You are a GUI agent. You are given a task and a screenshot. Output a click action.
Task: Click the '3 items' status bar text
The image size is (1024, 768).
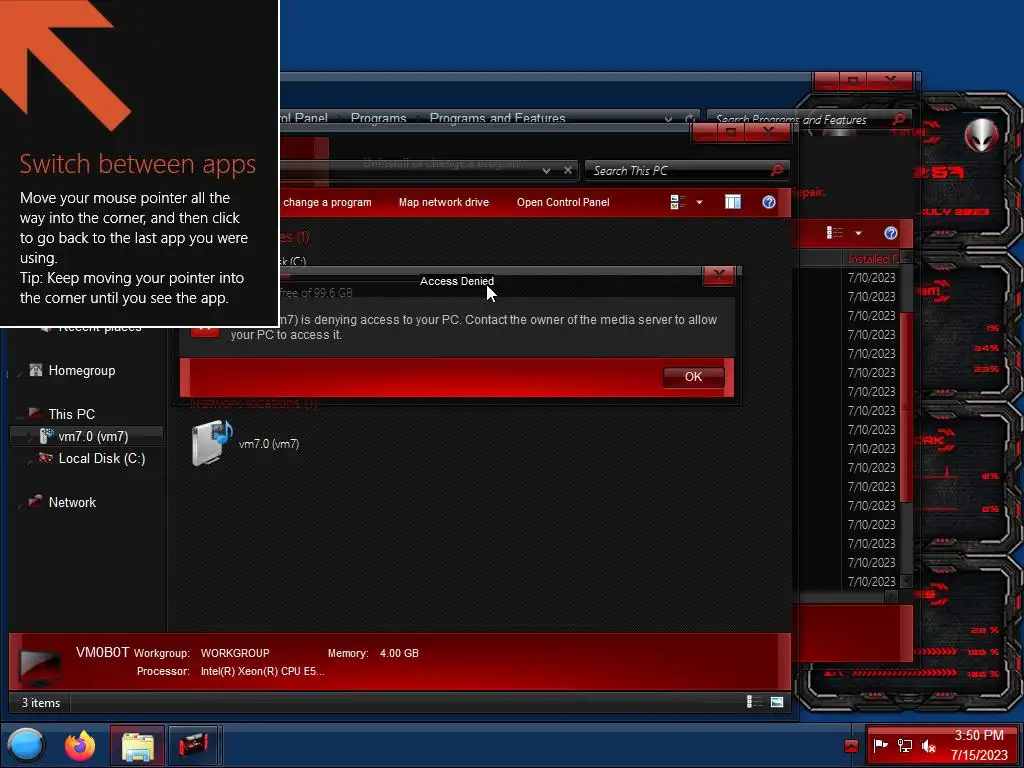coord(40,703)
